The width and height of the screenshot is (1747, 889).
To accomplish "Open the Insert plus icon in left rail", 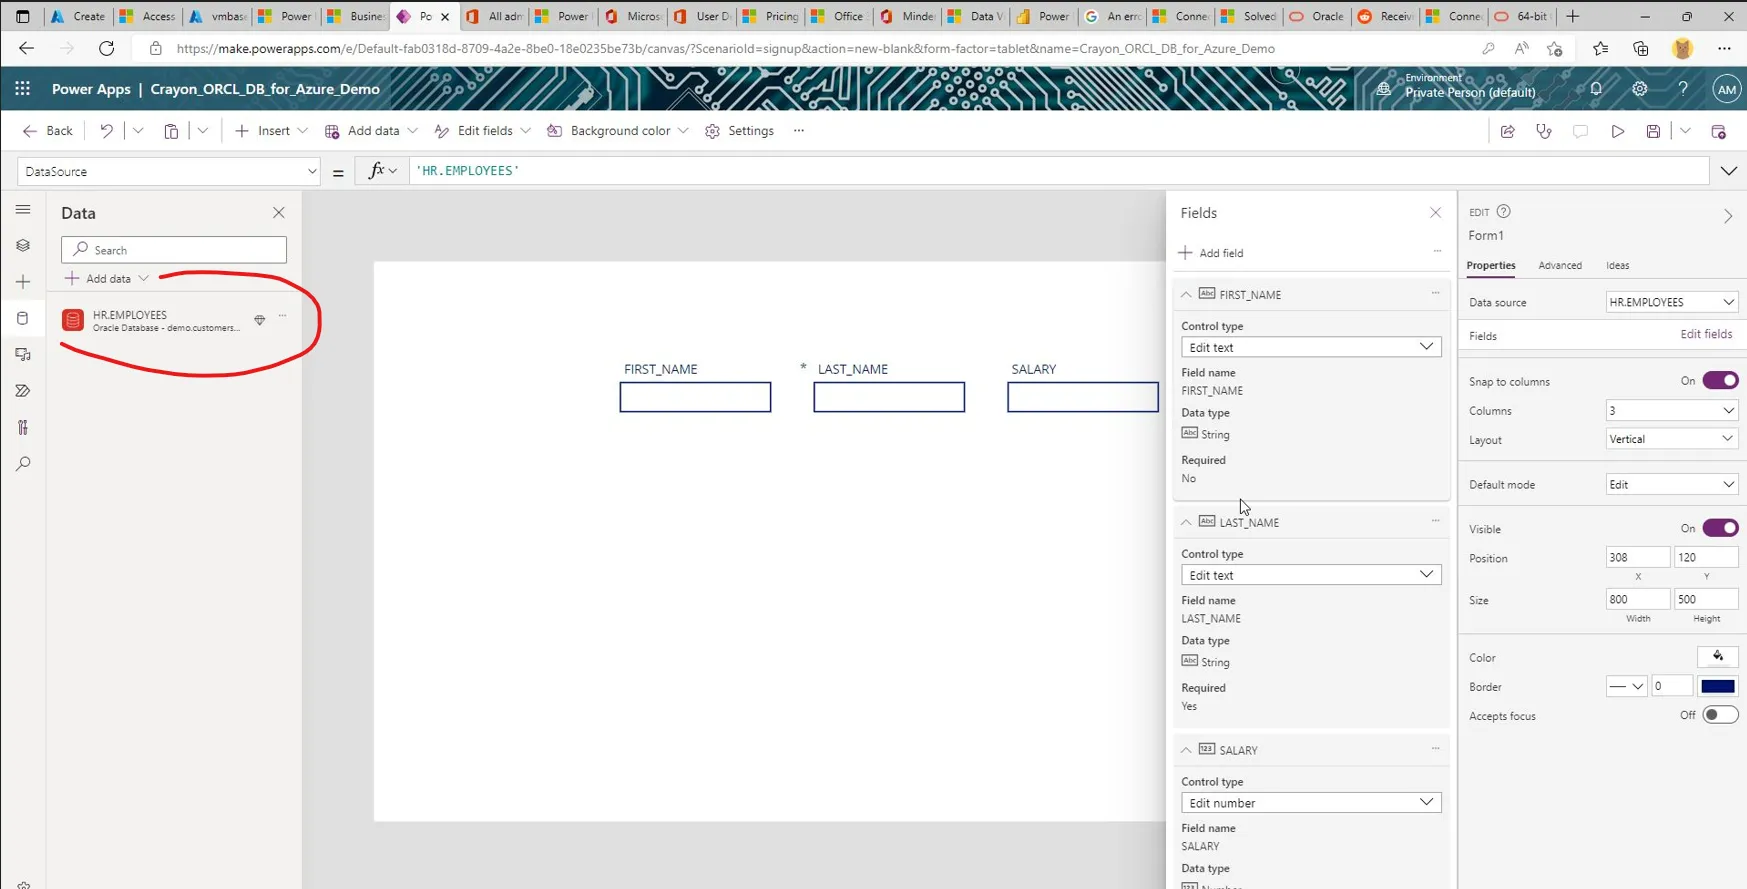I will 23,282.
